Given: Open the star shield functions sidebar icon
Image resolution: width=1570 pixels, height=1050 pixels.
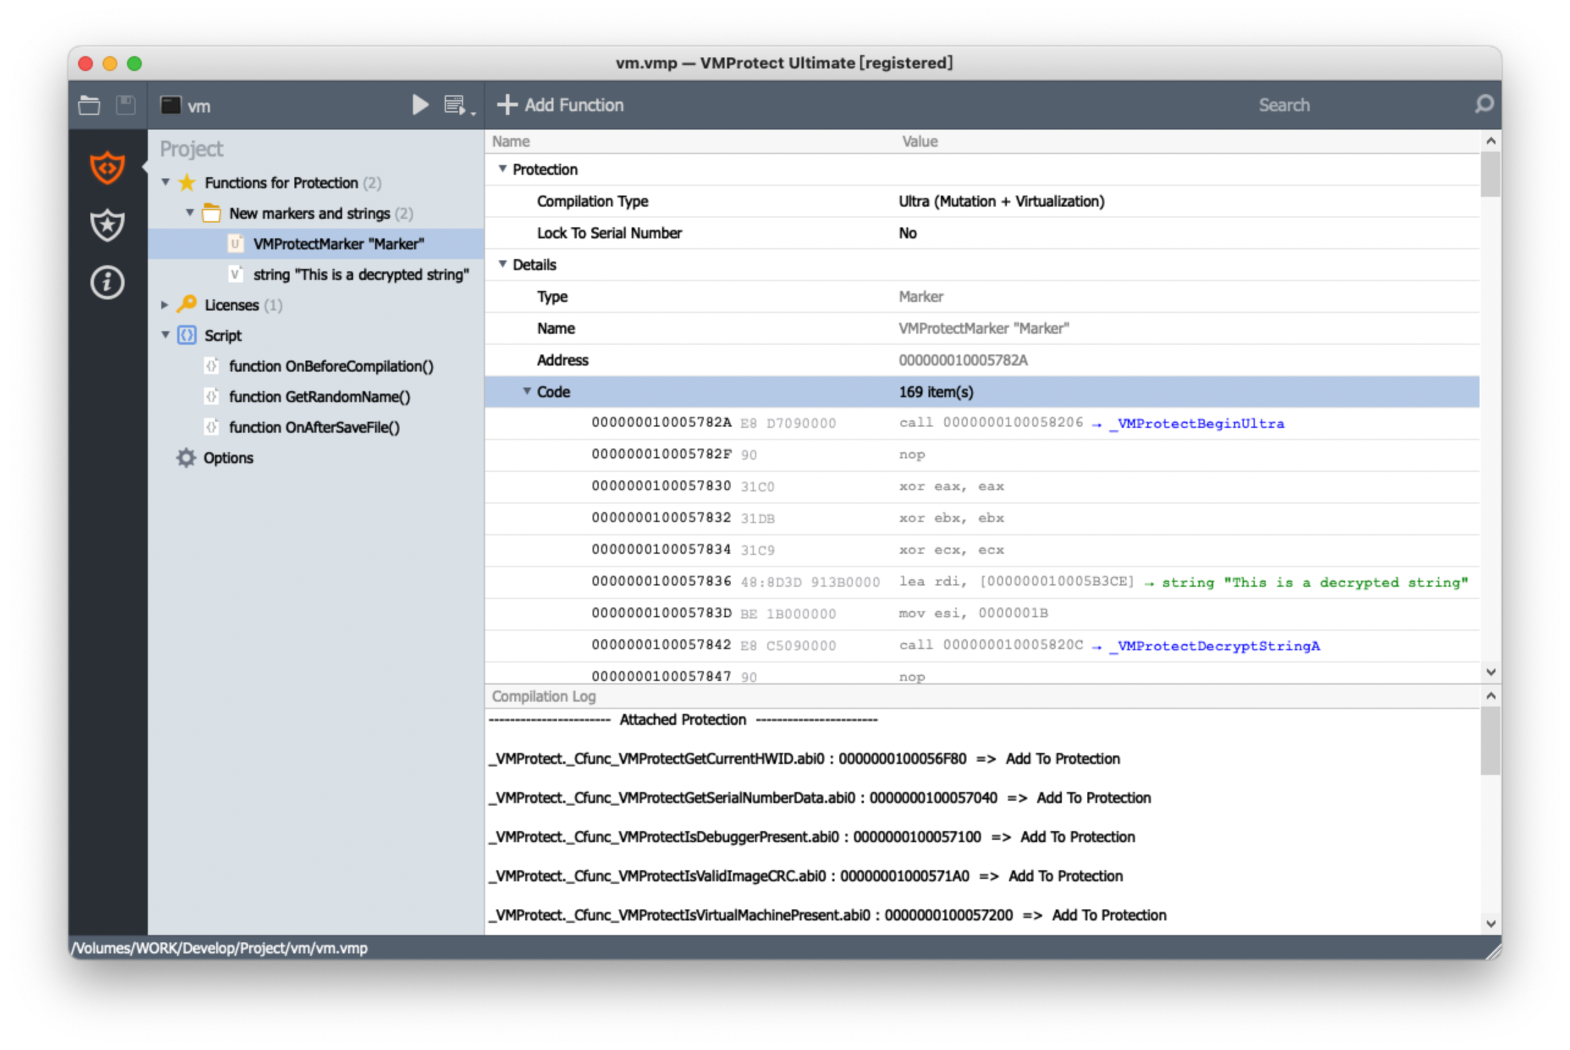Looking at the screenshot, I should pos(107,225).
